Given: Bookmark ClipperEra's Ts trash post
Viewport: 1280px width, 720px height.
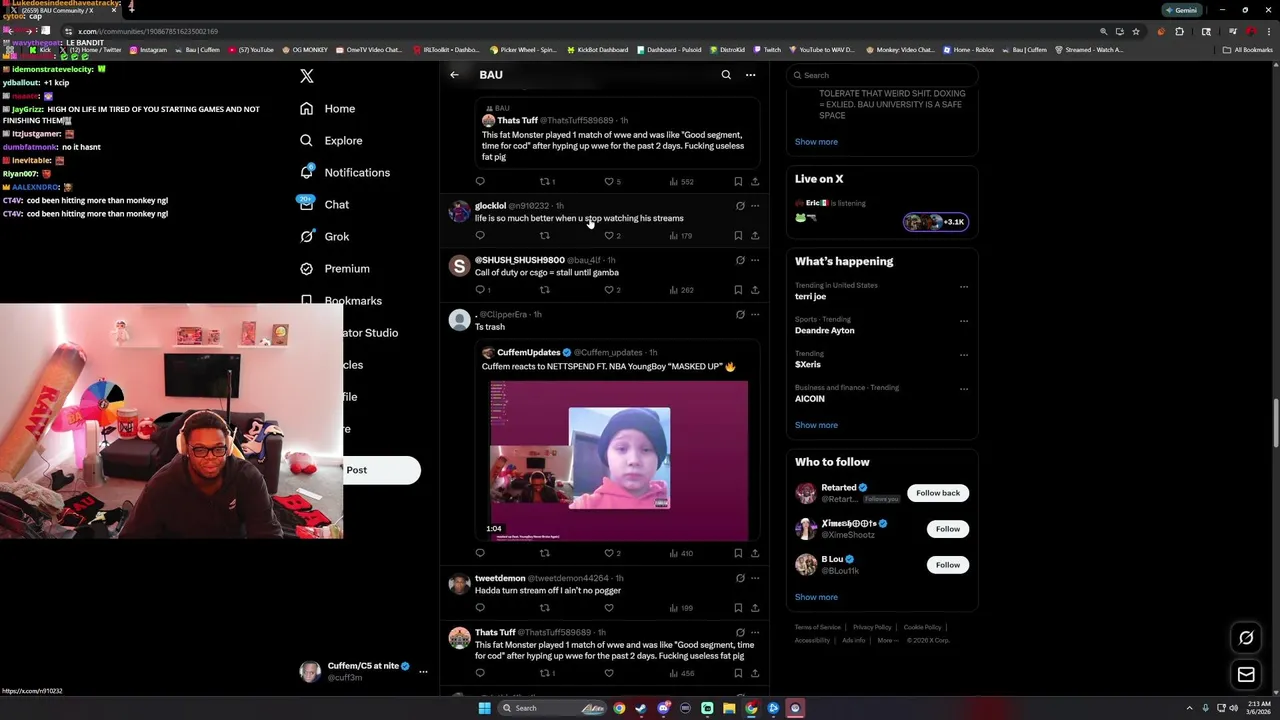Looking at the screenshot, I should [x=738, y=553].
